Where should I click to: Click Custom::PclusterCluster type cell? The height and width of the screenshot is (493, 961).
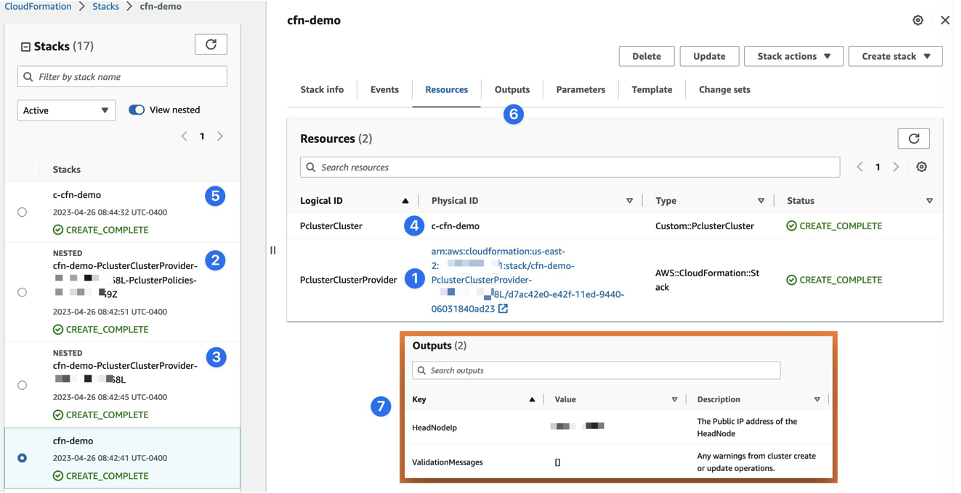(x=704, y=226)
